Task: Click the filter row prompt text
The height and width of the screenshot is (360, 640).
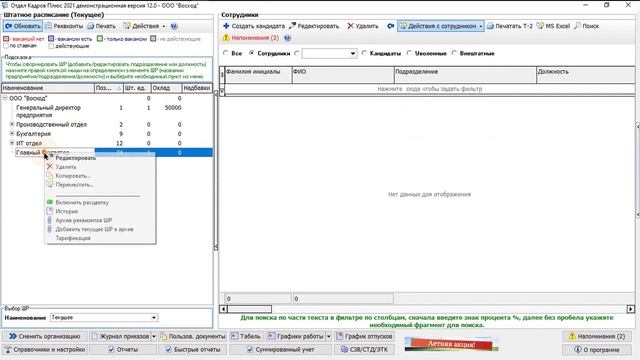Action: (x=429, y=89)
